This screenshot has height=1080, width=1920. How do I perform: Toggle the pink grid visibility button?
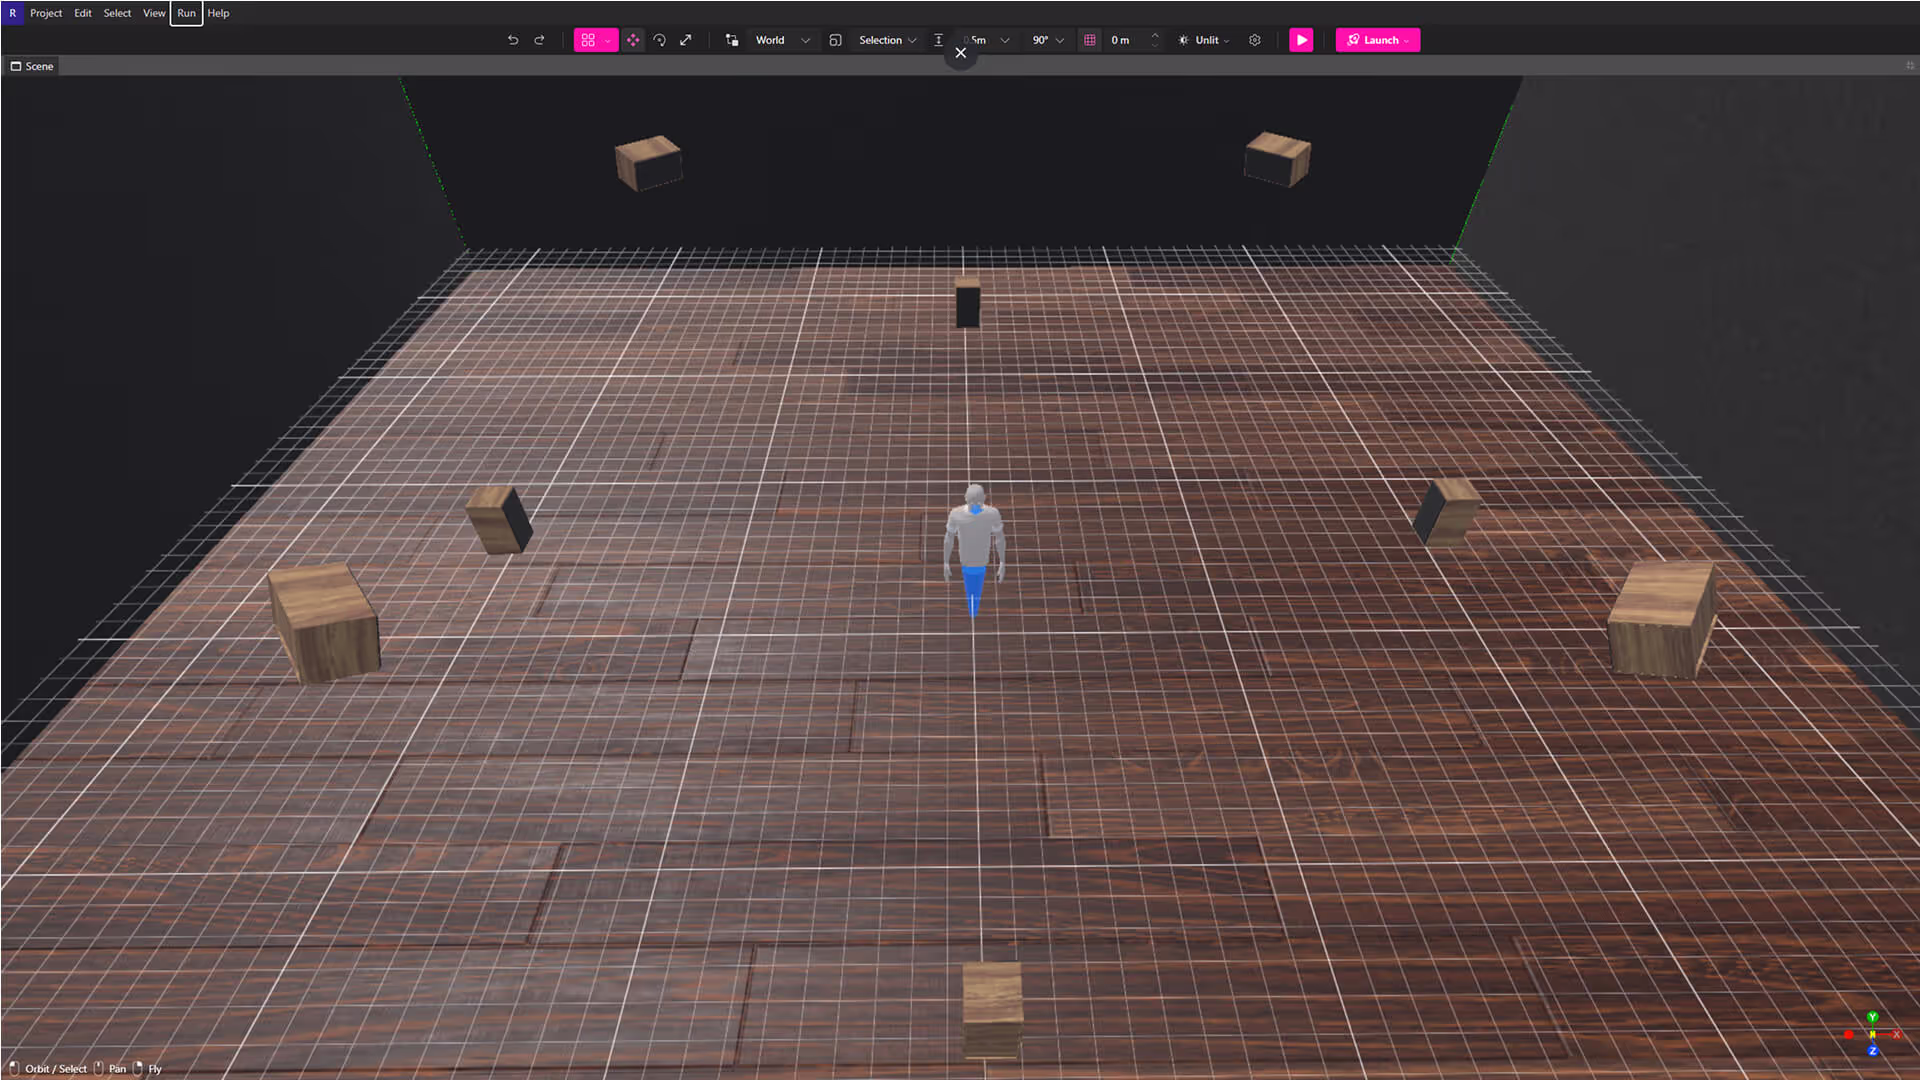(x=1090, y=40)
